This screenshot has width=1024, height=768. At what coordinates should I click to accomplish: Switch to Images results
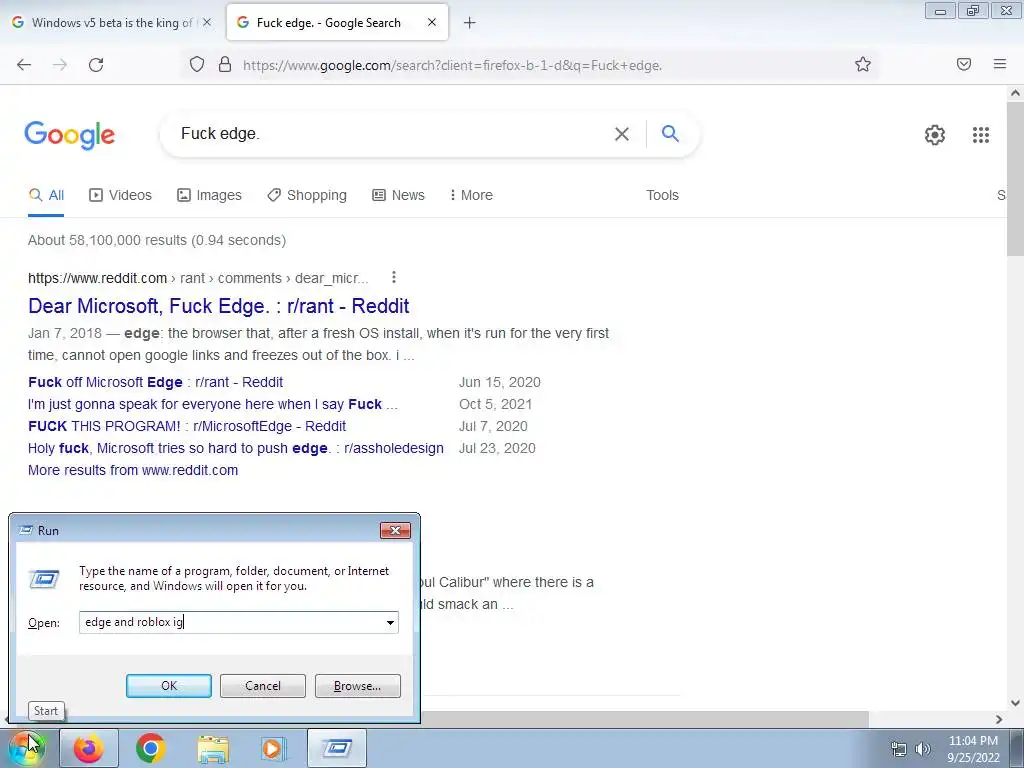tap(210, 195)
